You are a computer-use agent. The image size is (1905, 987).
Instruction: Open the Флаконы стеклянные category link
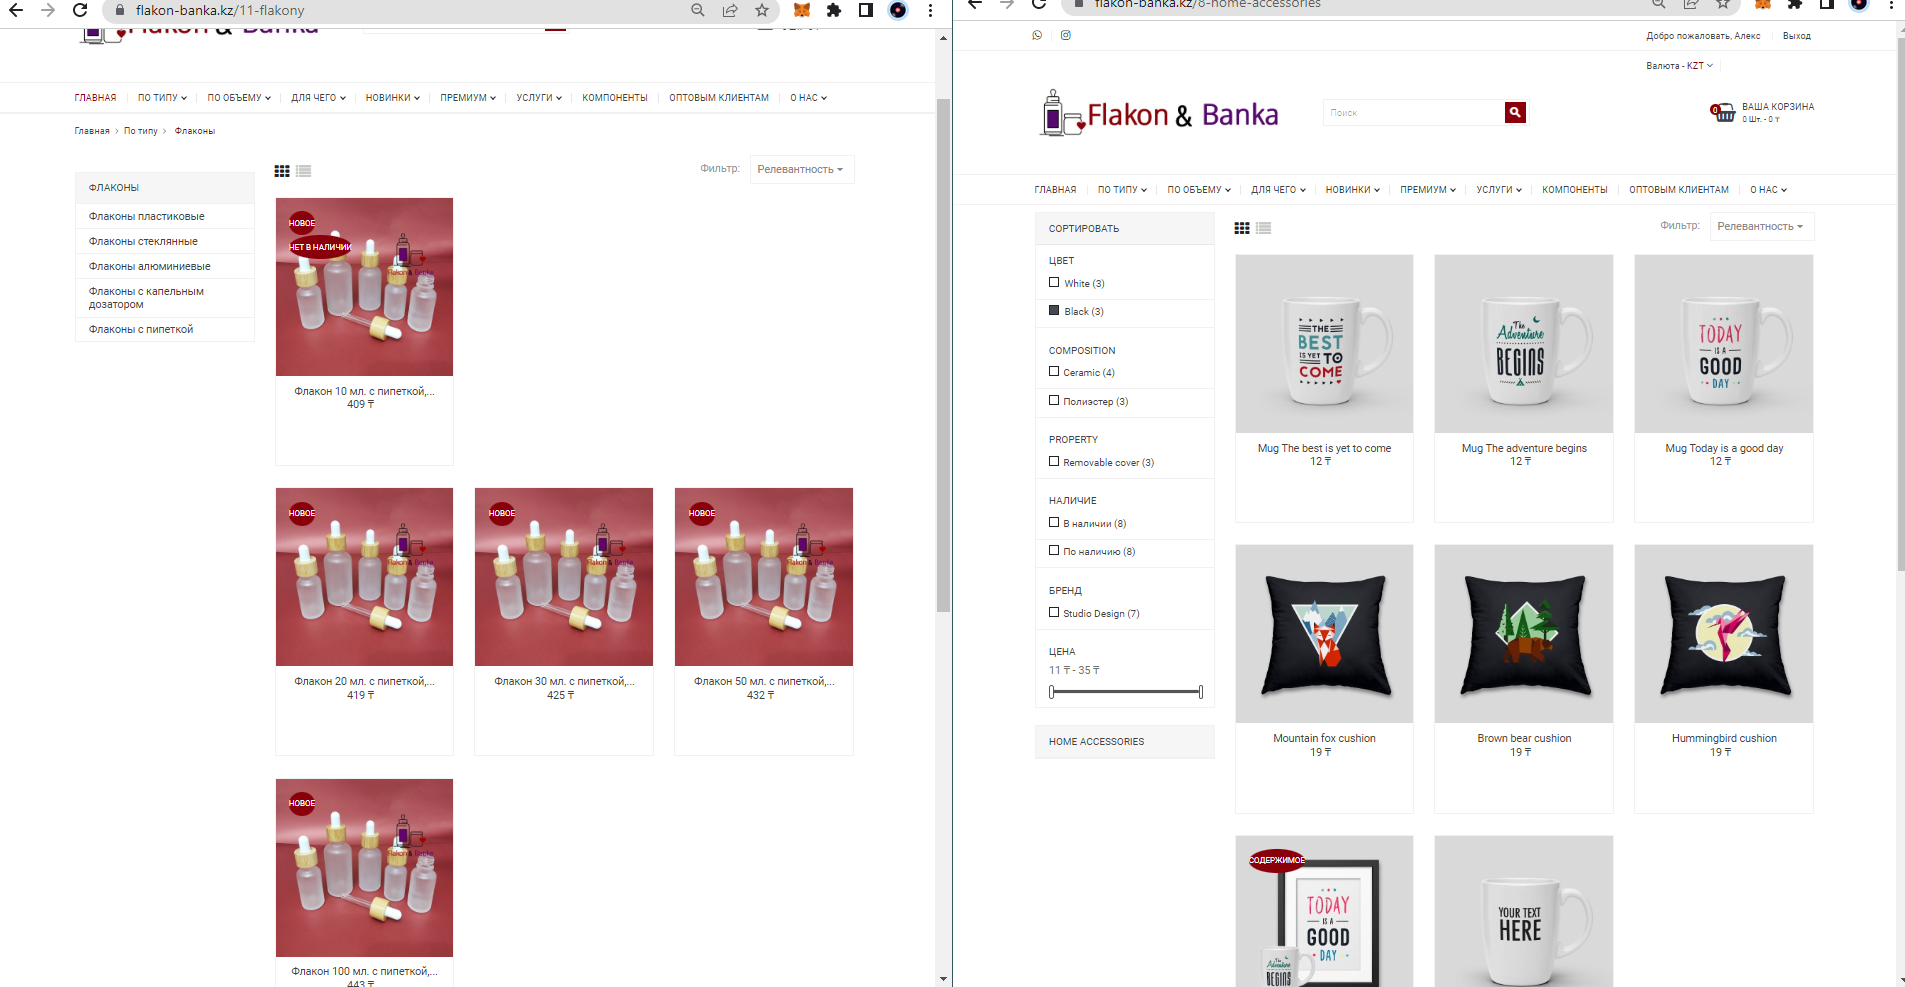click(x=143, y=241)
